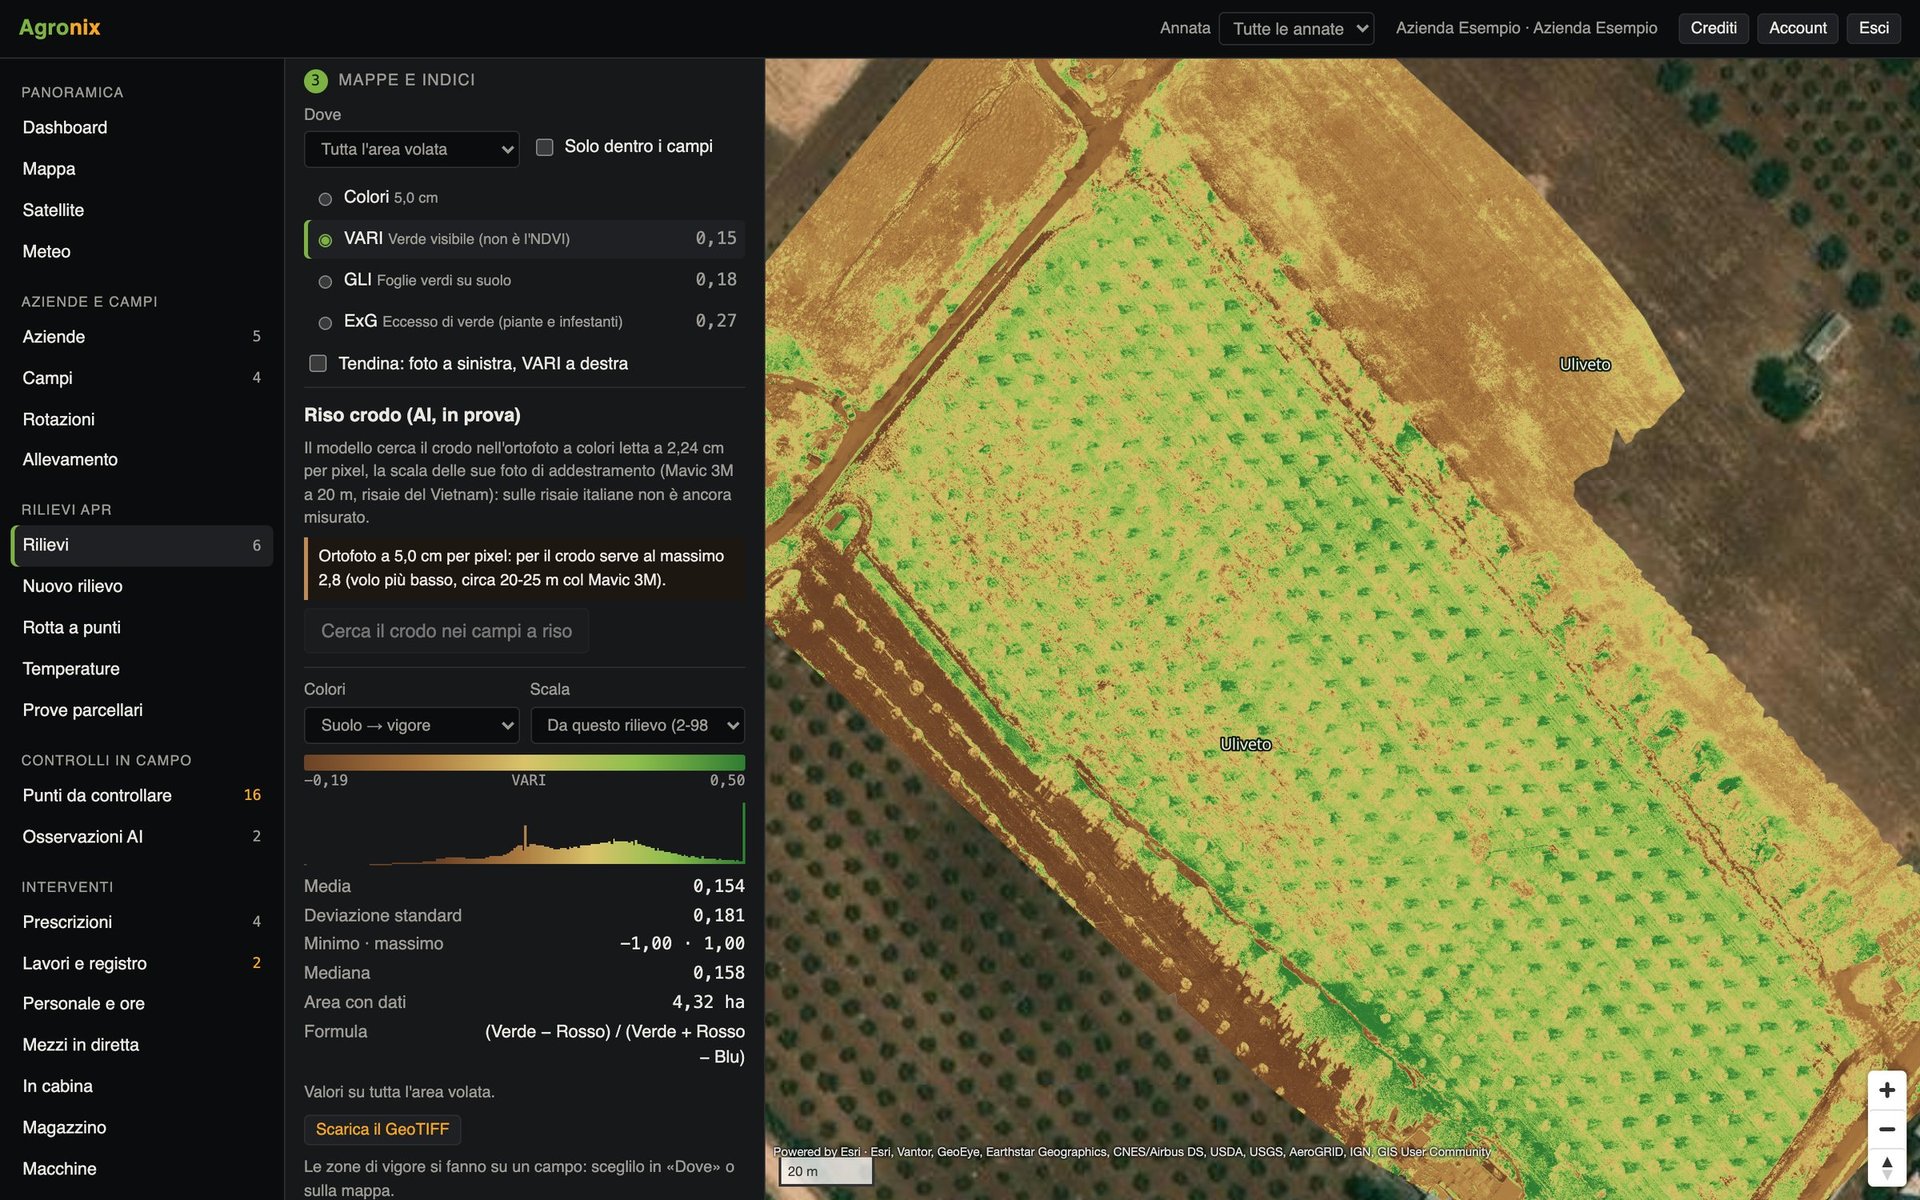Open the Scala range dropdown
Image resolution: width=1920 pixels, height=1200 pixels.
tap(637, 725)
